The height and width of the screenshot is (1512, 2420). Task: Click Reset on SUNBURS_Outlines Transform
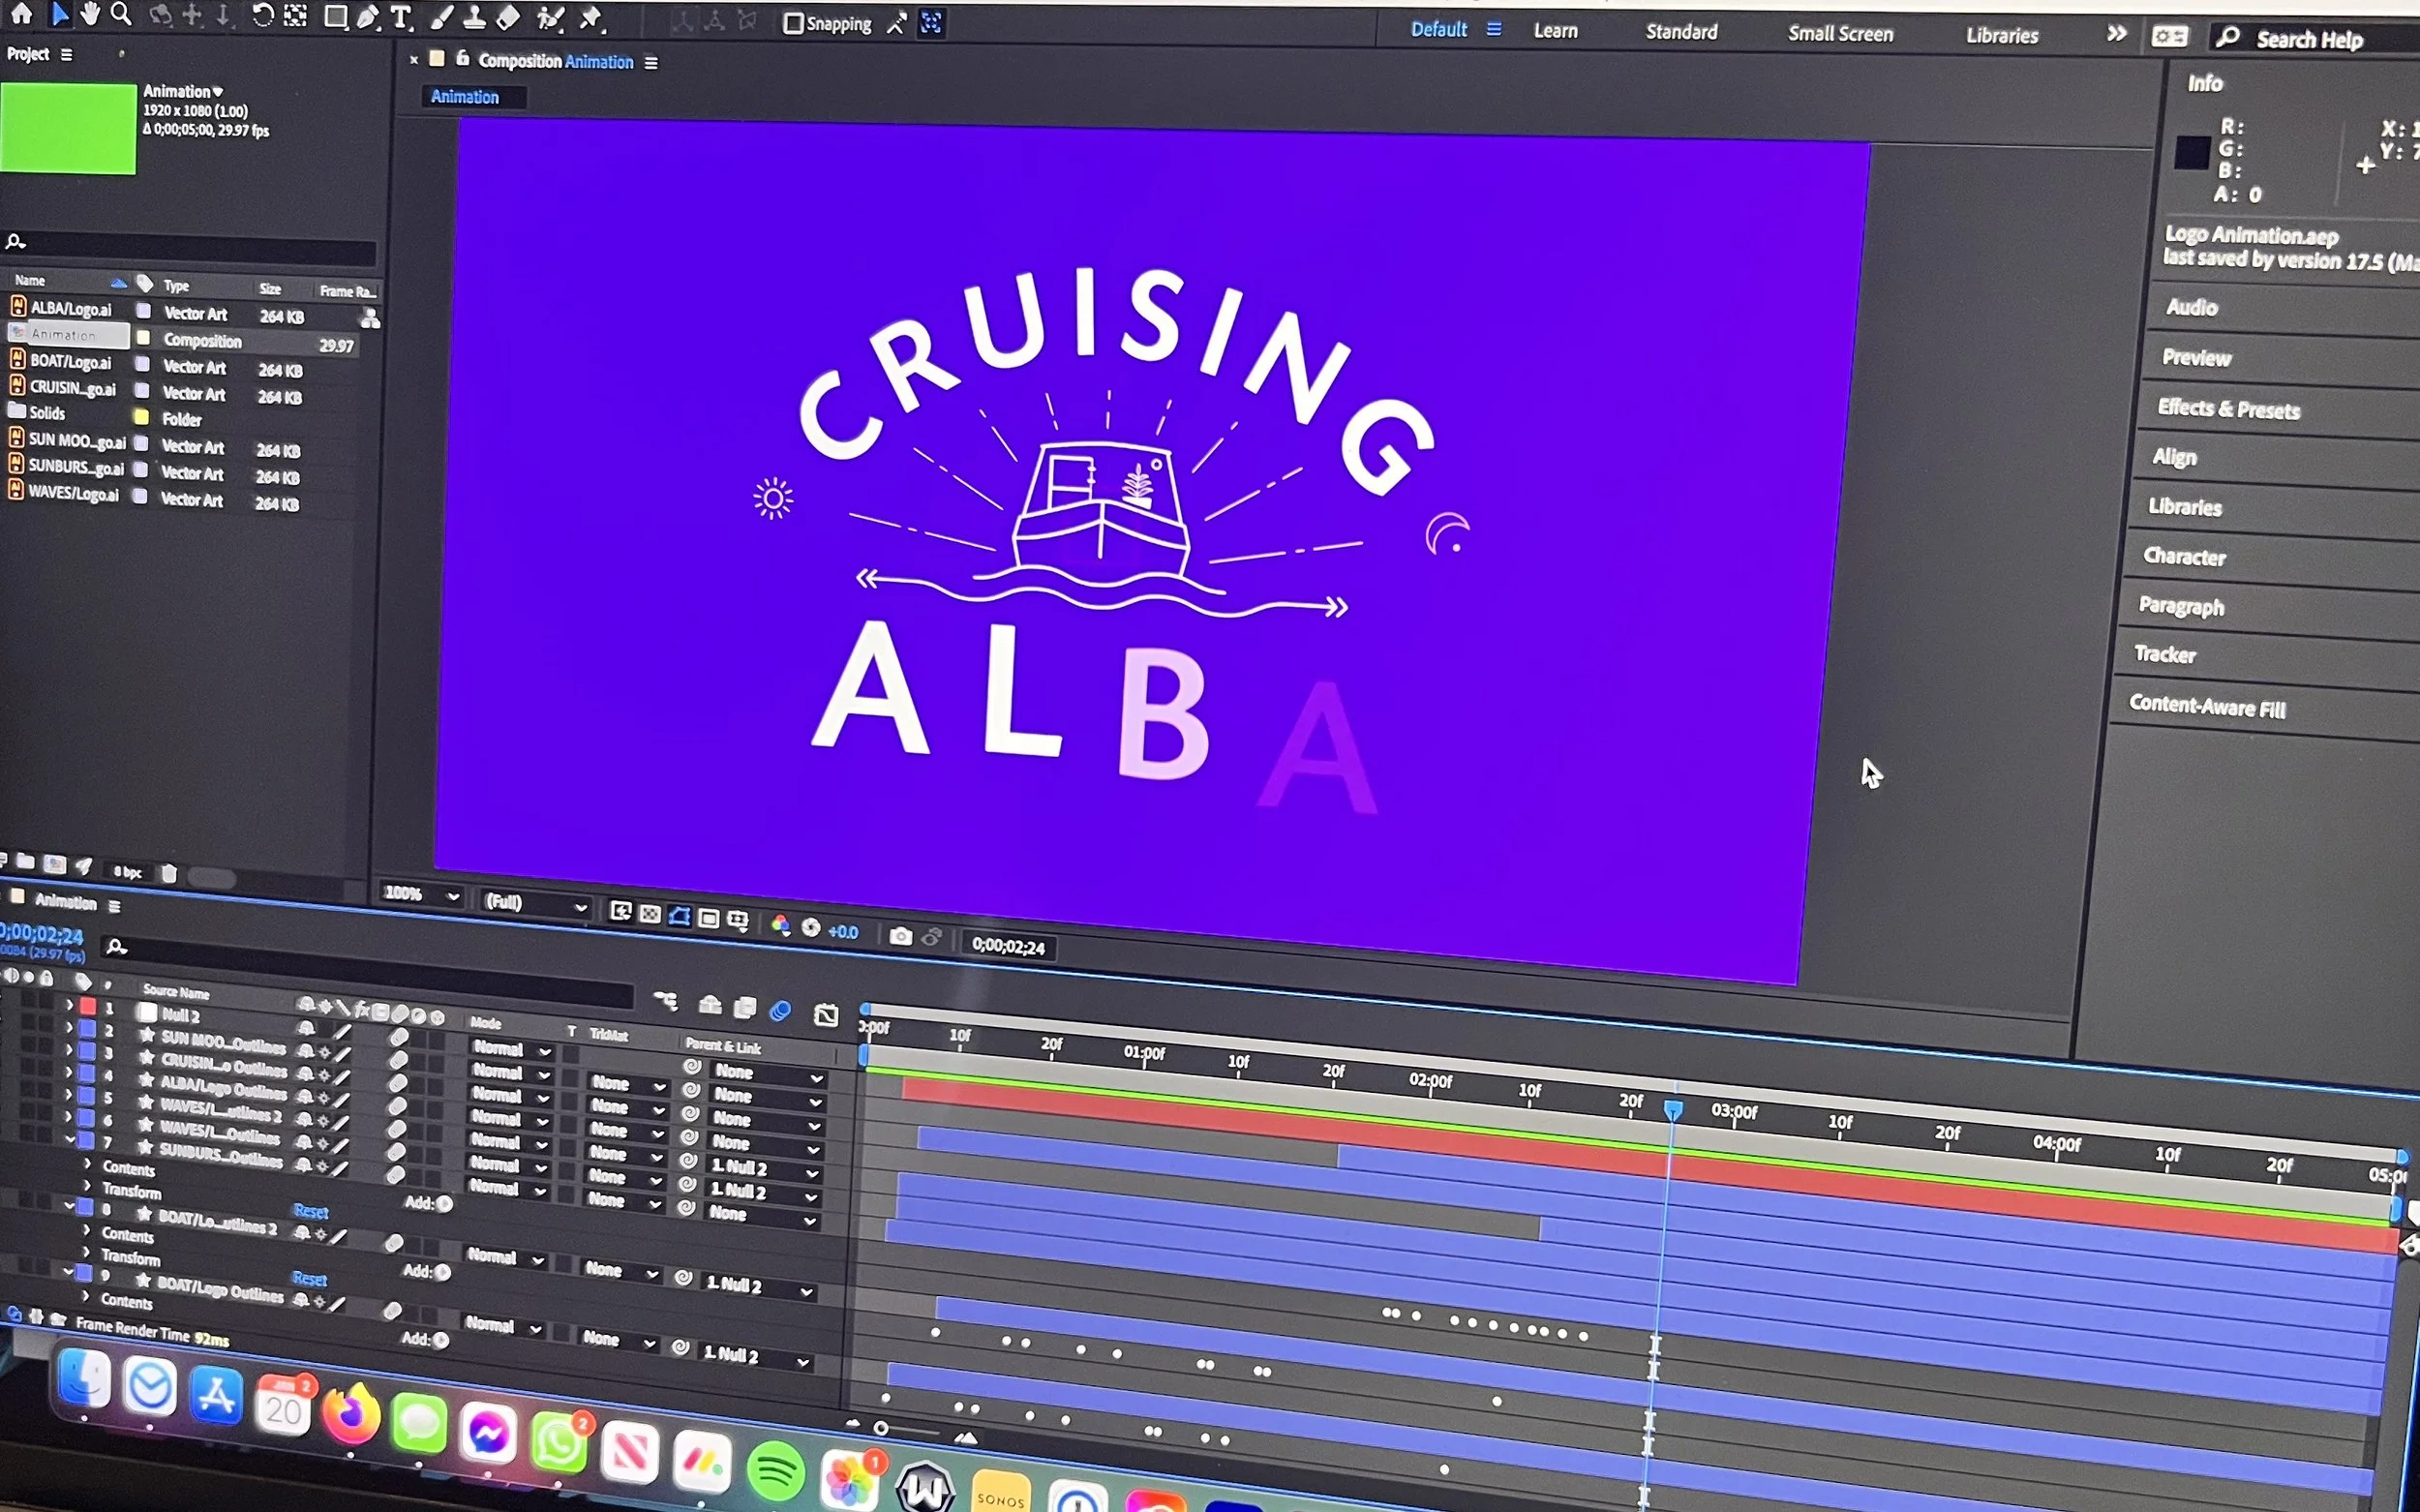coord(310,1211)
